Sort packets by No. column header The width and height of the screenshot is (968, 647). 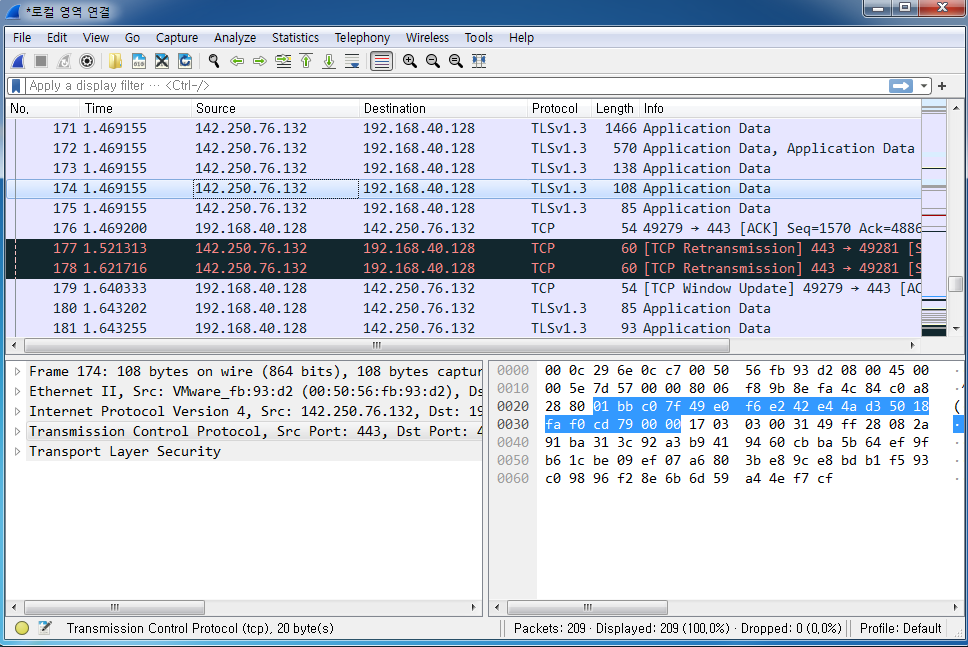43,109
